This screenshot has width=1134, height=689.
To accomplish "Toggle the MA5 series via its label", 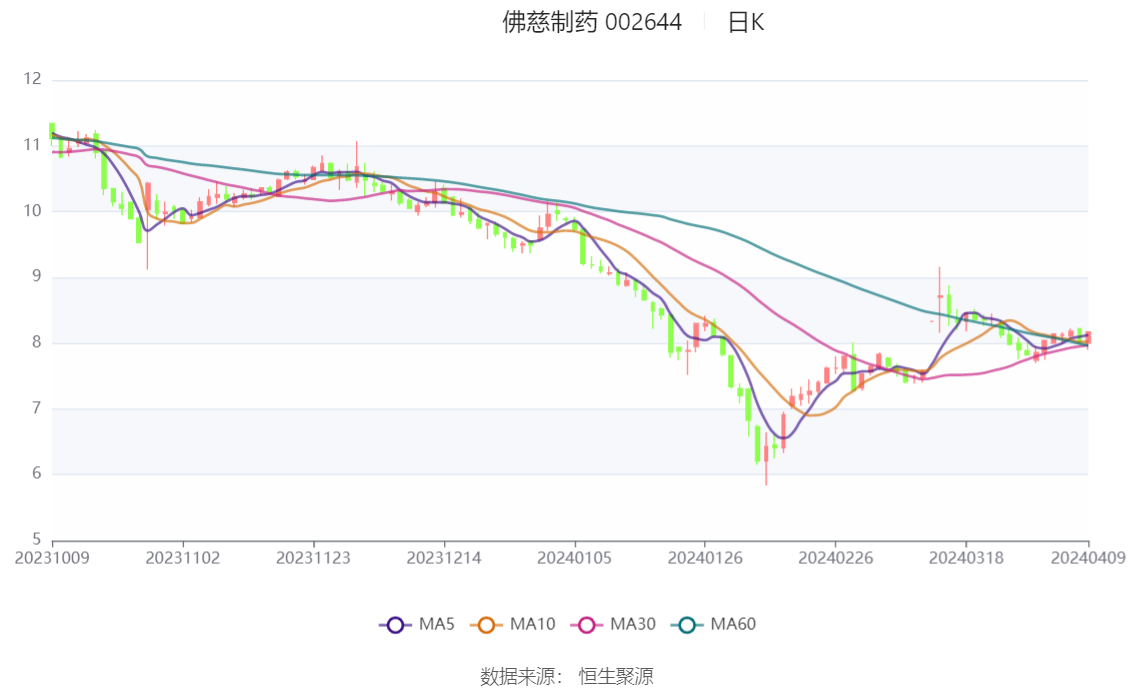I will (437, 625).
